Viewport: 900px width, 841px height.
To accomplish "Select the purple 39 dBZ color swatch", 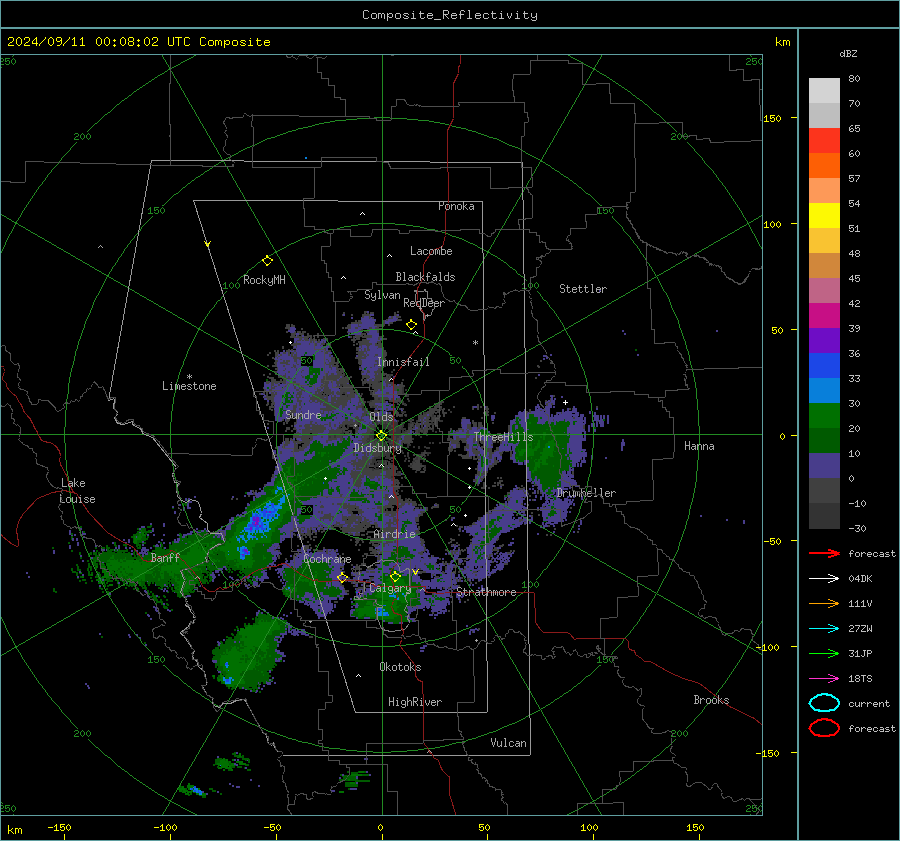I will [x=824, y=340].
